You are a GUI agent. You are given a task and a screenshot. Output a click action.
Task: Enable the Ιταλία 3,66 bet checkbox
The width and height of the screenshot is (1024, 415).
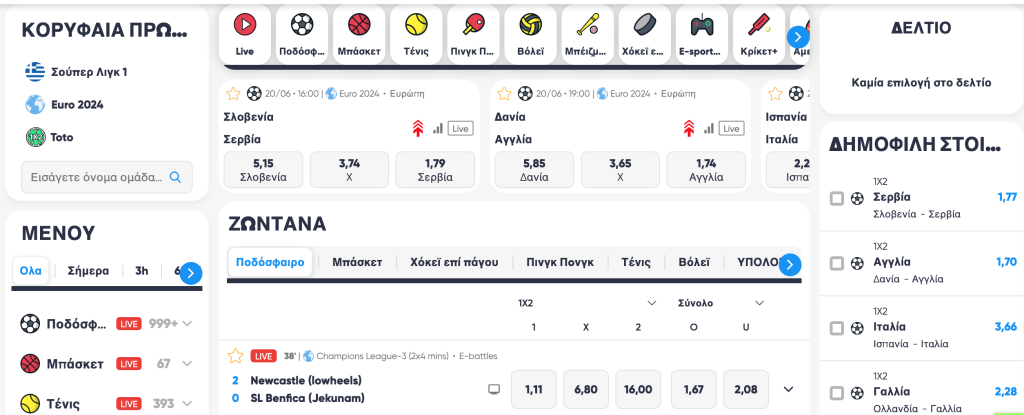tap(837, 328)
